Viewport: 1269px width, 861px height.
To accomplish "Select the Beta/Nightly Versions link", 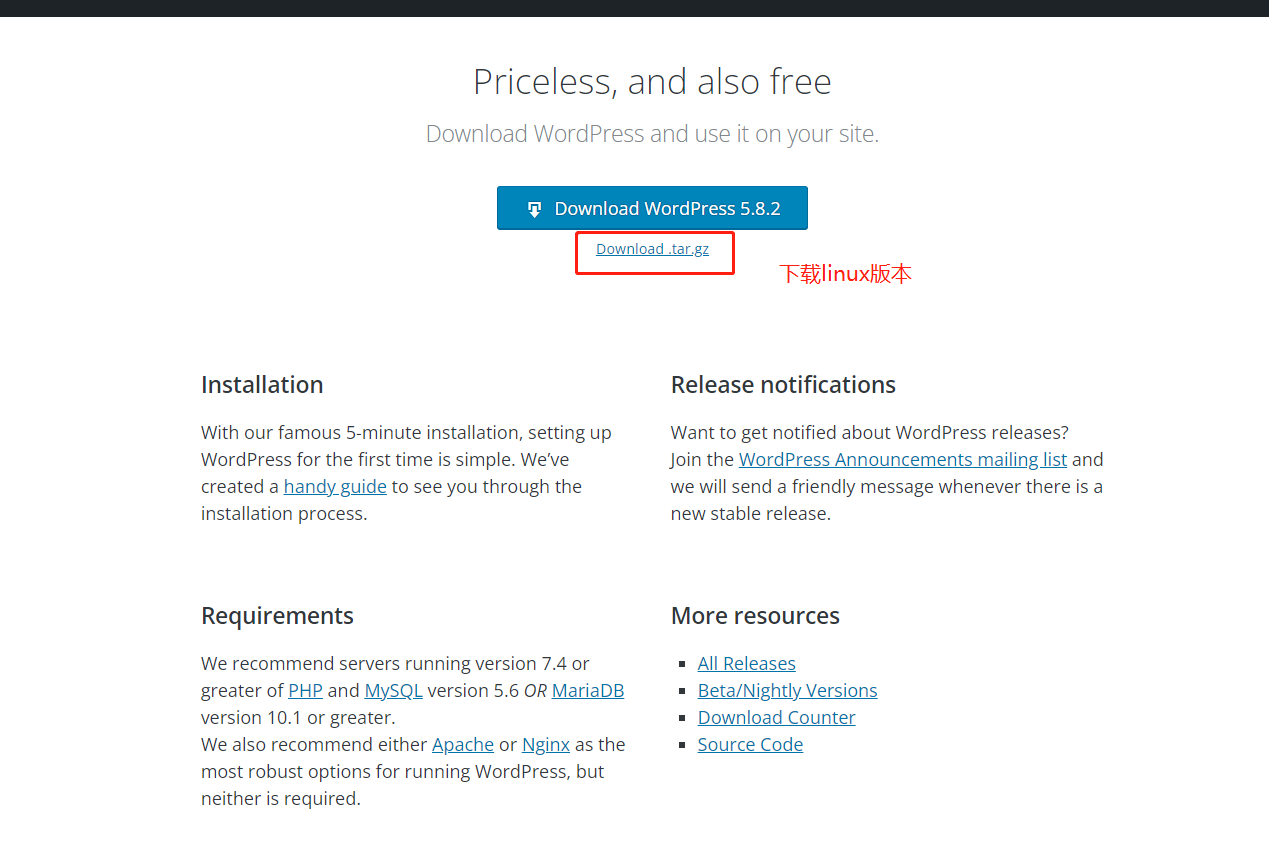I will click(788, 691).
